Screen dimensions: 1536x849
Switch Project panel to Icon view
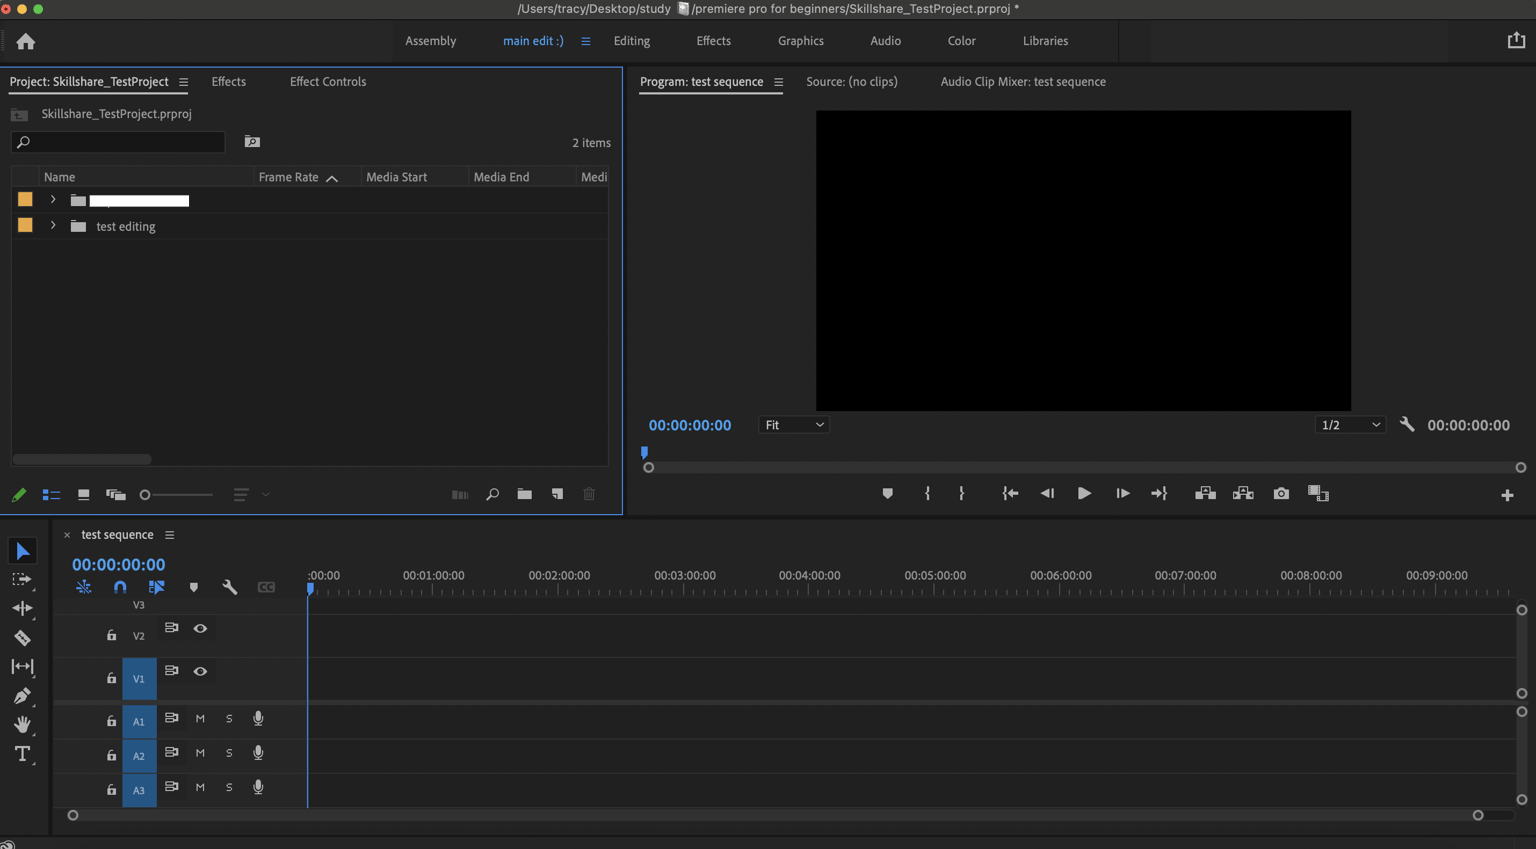84,494
